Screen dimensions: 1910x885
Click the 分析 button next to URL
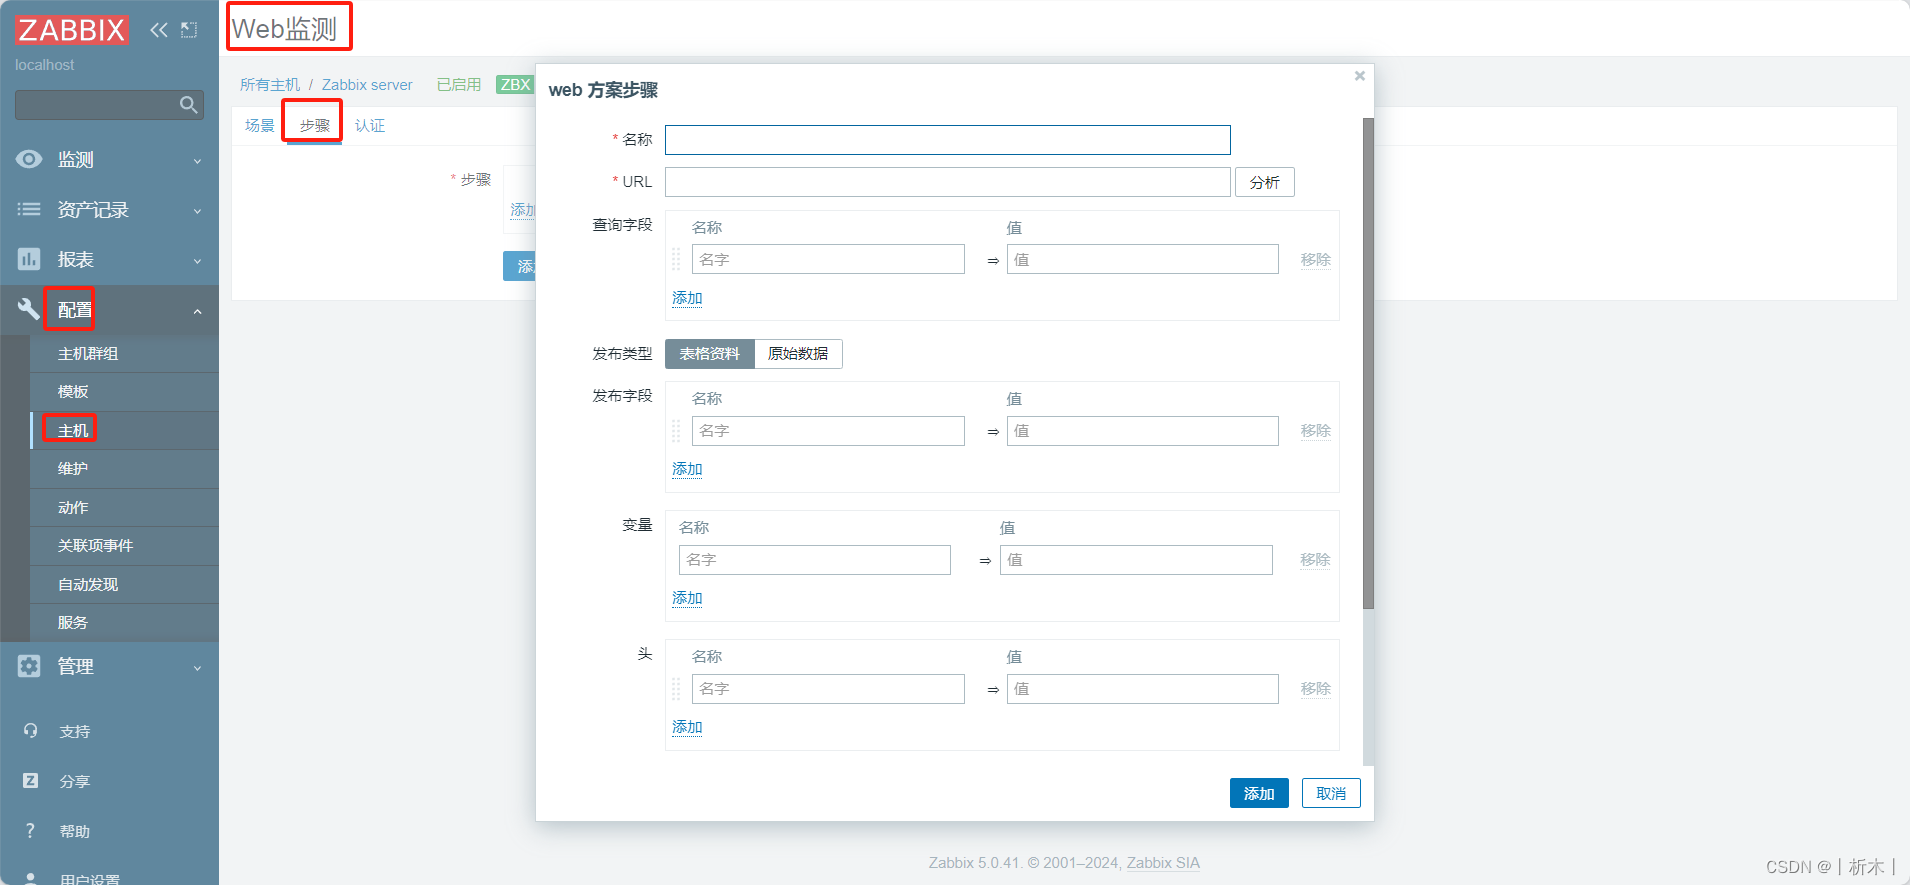click(1265, 182)
